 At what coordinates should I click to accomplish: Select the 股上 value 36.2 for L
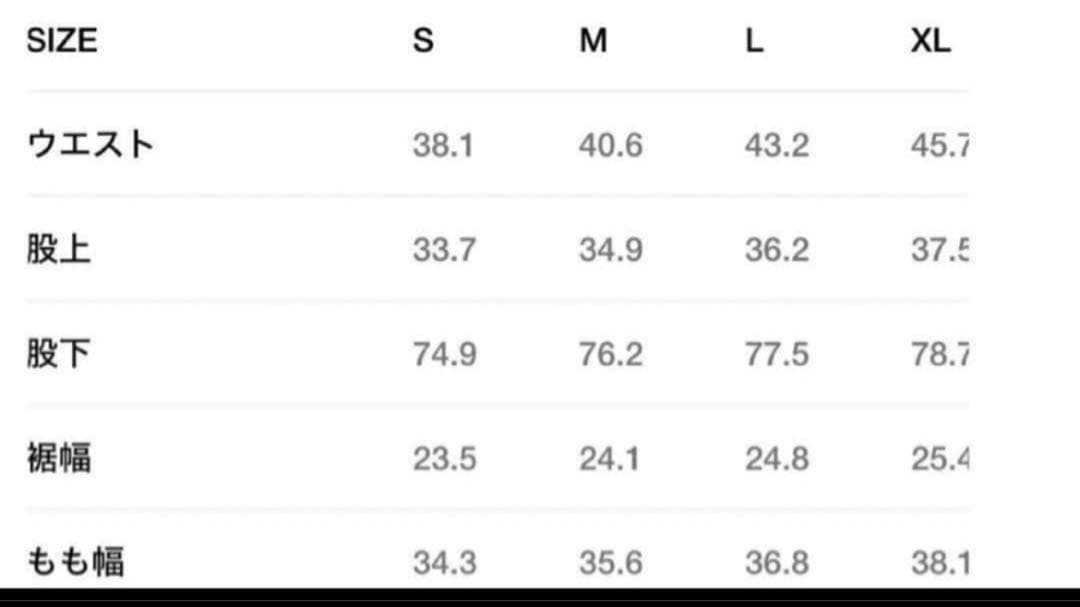tap(776, 250)
